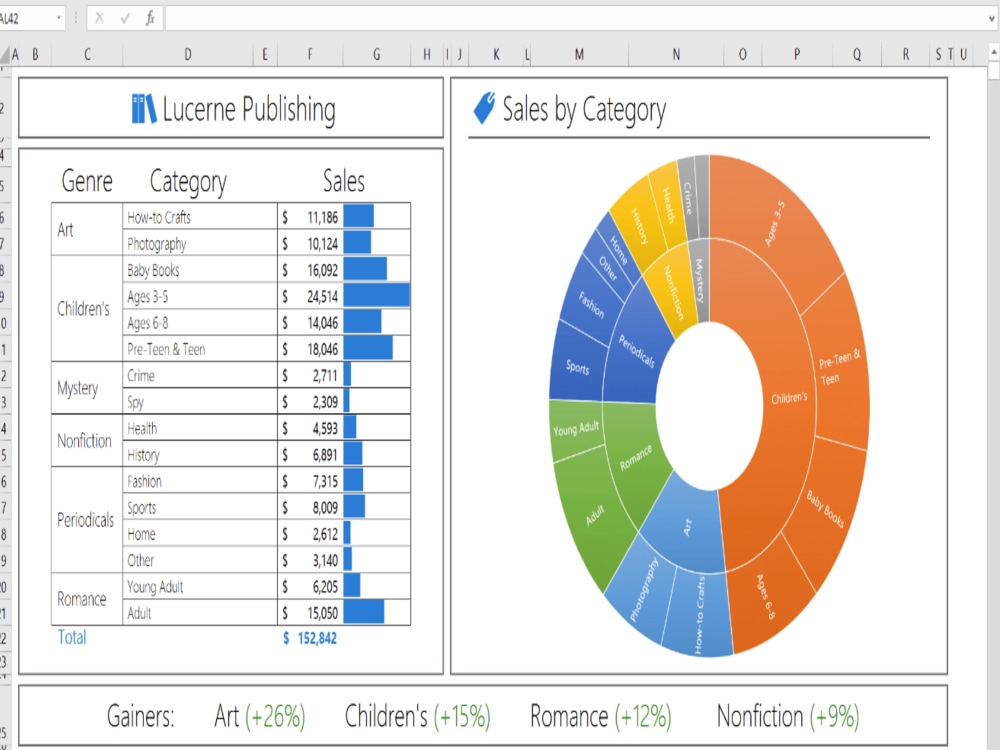Click the 16,092 sales value
This screenshot has width=1000, height=750.
point(322,270)
